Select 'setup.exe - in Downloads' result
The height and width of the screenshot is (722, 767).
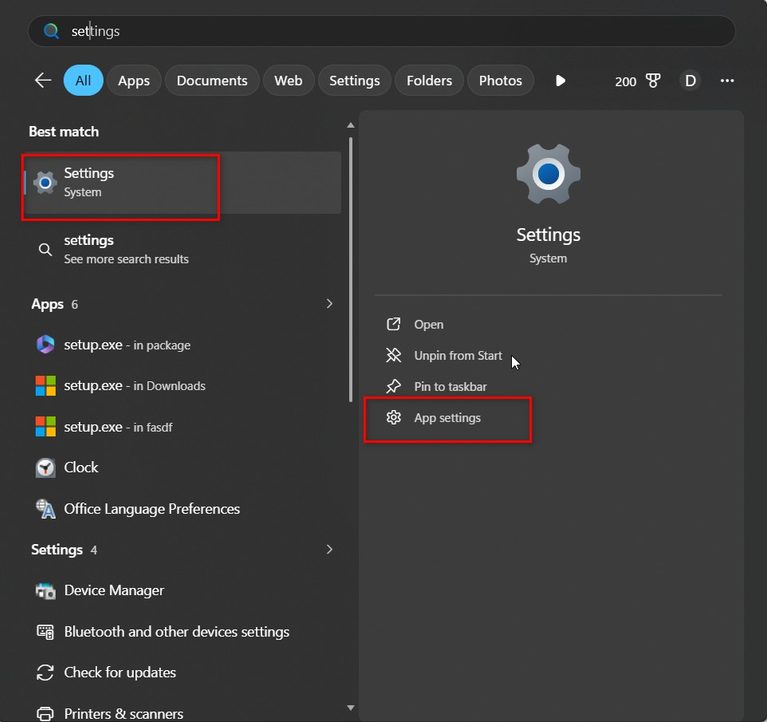click(x=182, y=385)
